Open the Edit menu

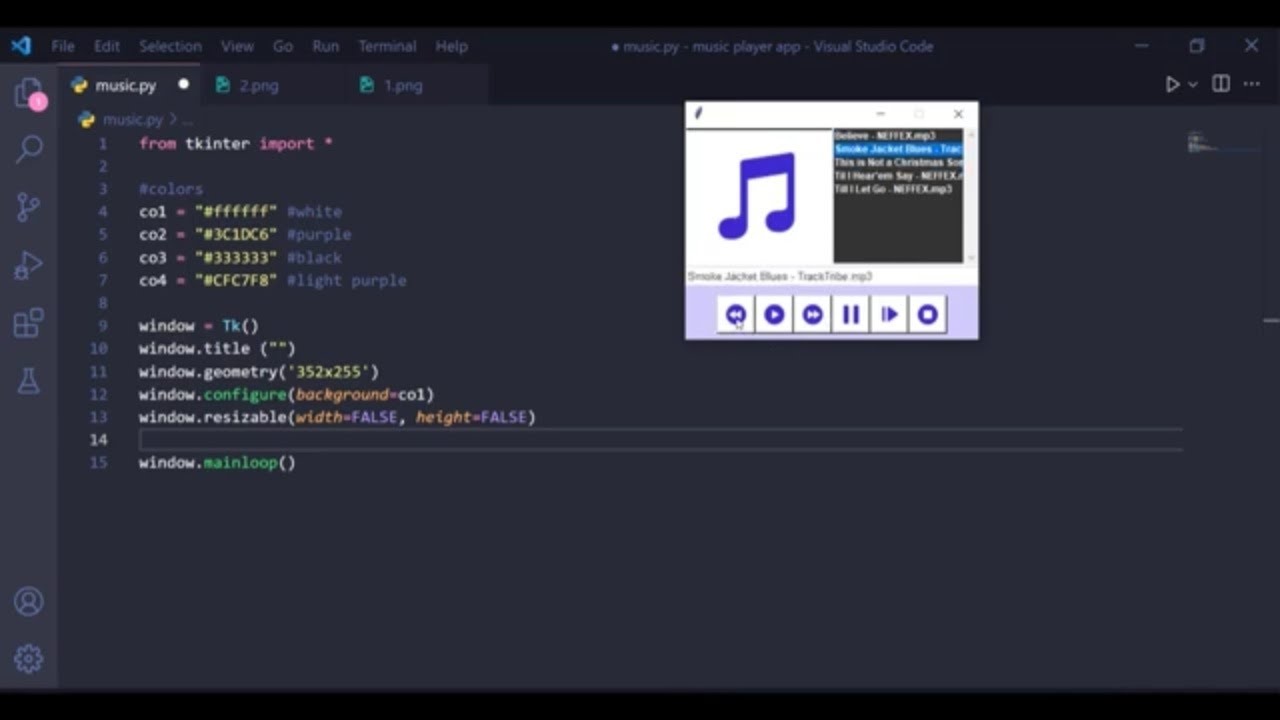pos(107,46)
